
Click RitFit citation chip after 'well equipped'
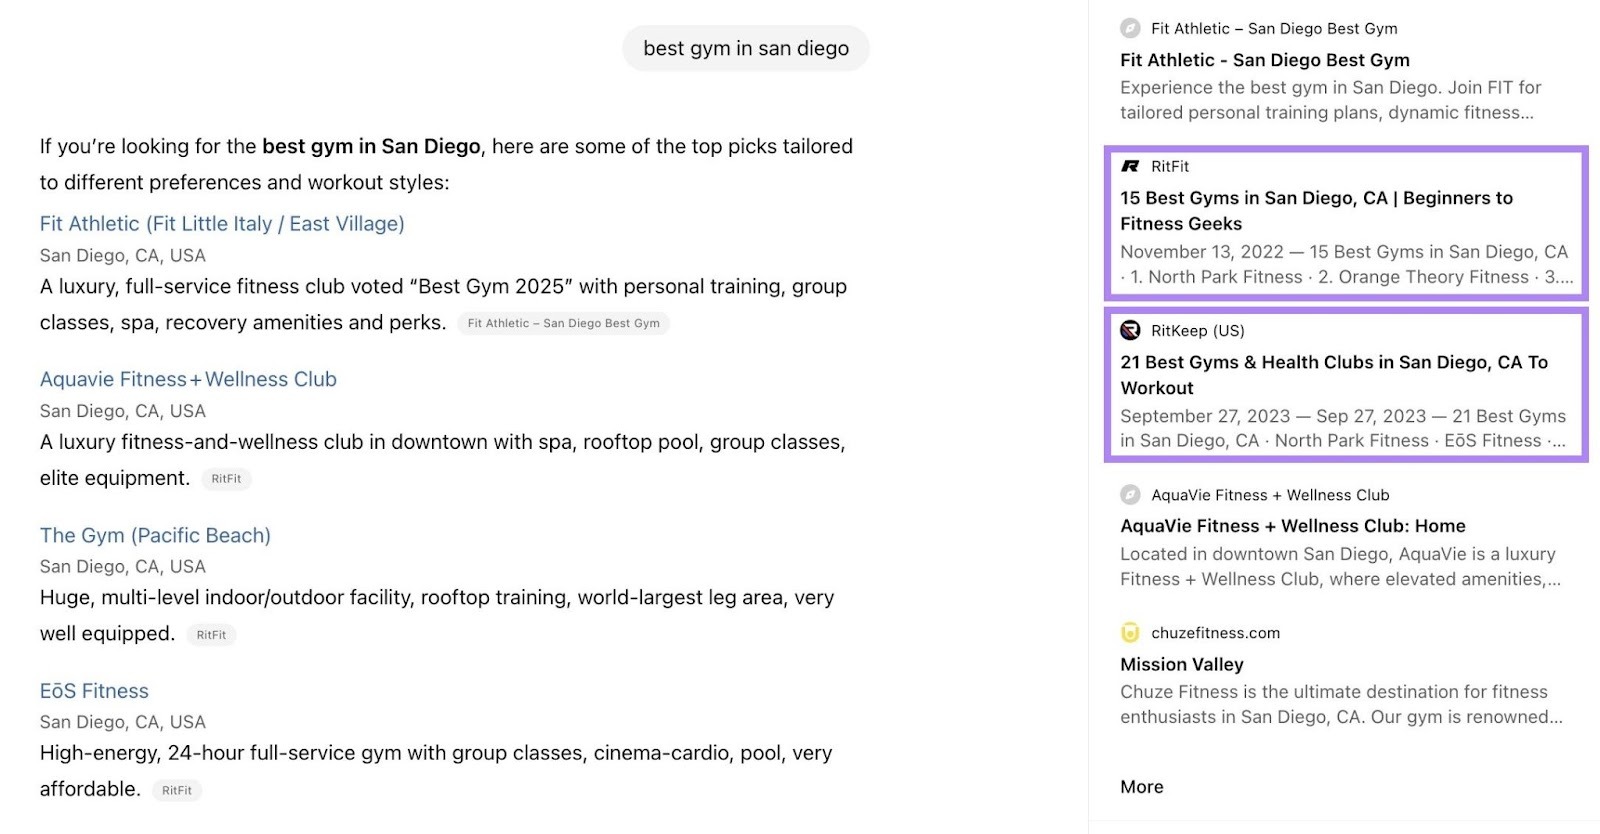click(x=211, y=635)
